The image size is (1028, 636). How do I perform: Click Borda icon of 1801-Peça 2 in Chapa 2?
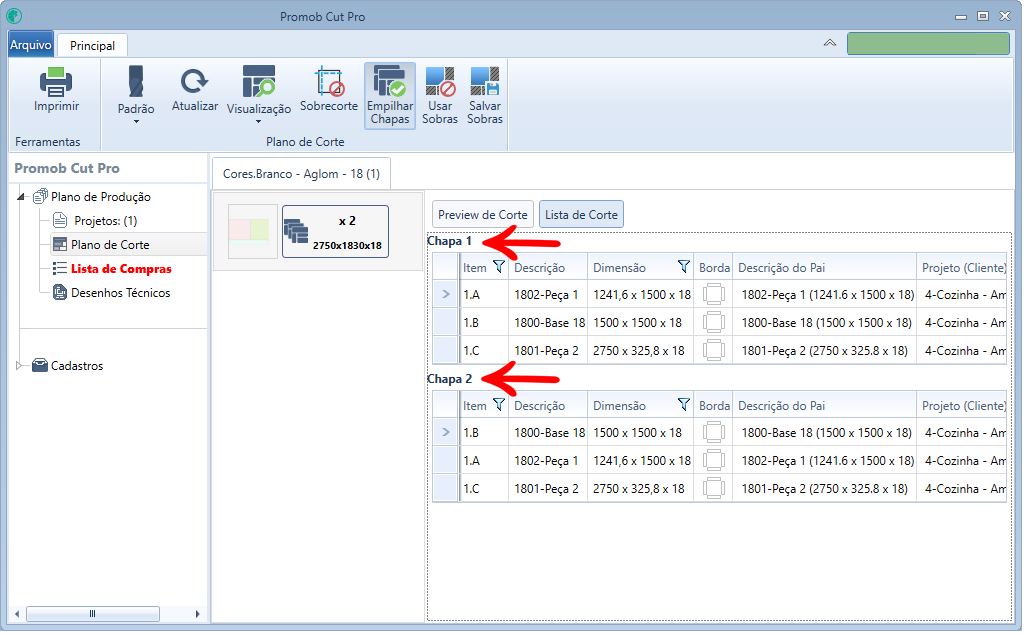pos(713,488)
